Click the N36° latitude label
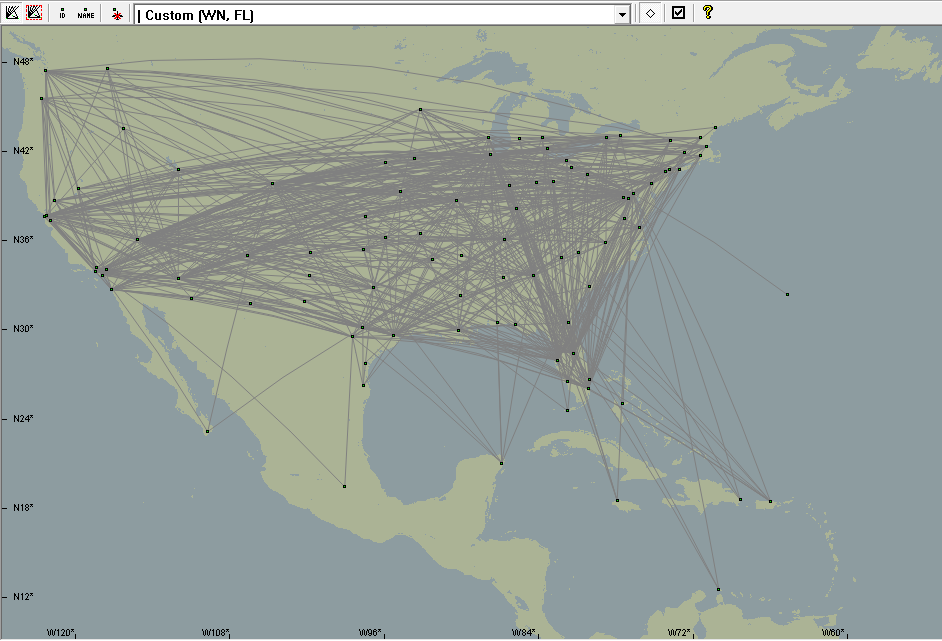The height and width of the screenshot is (641, 942). pos(23,240)
